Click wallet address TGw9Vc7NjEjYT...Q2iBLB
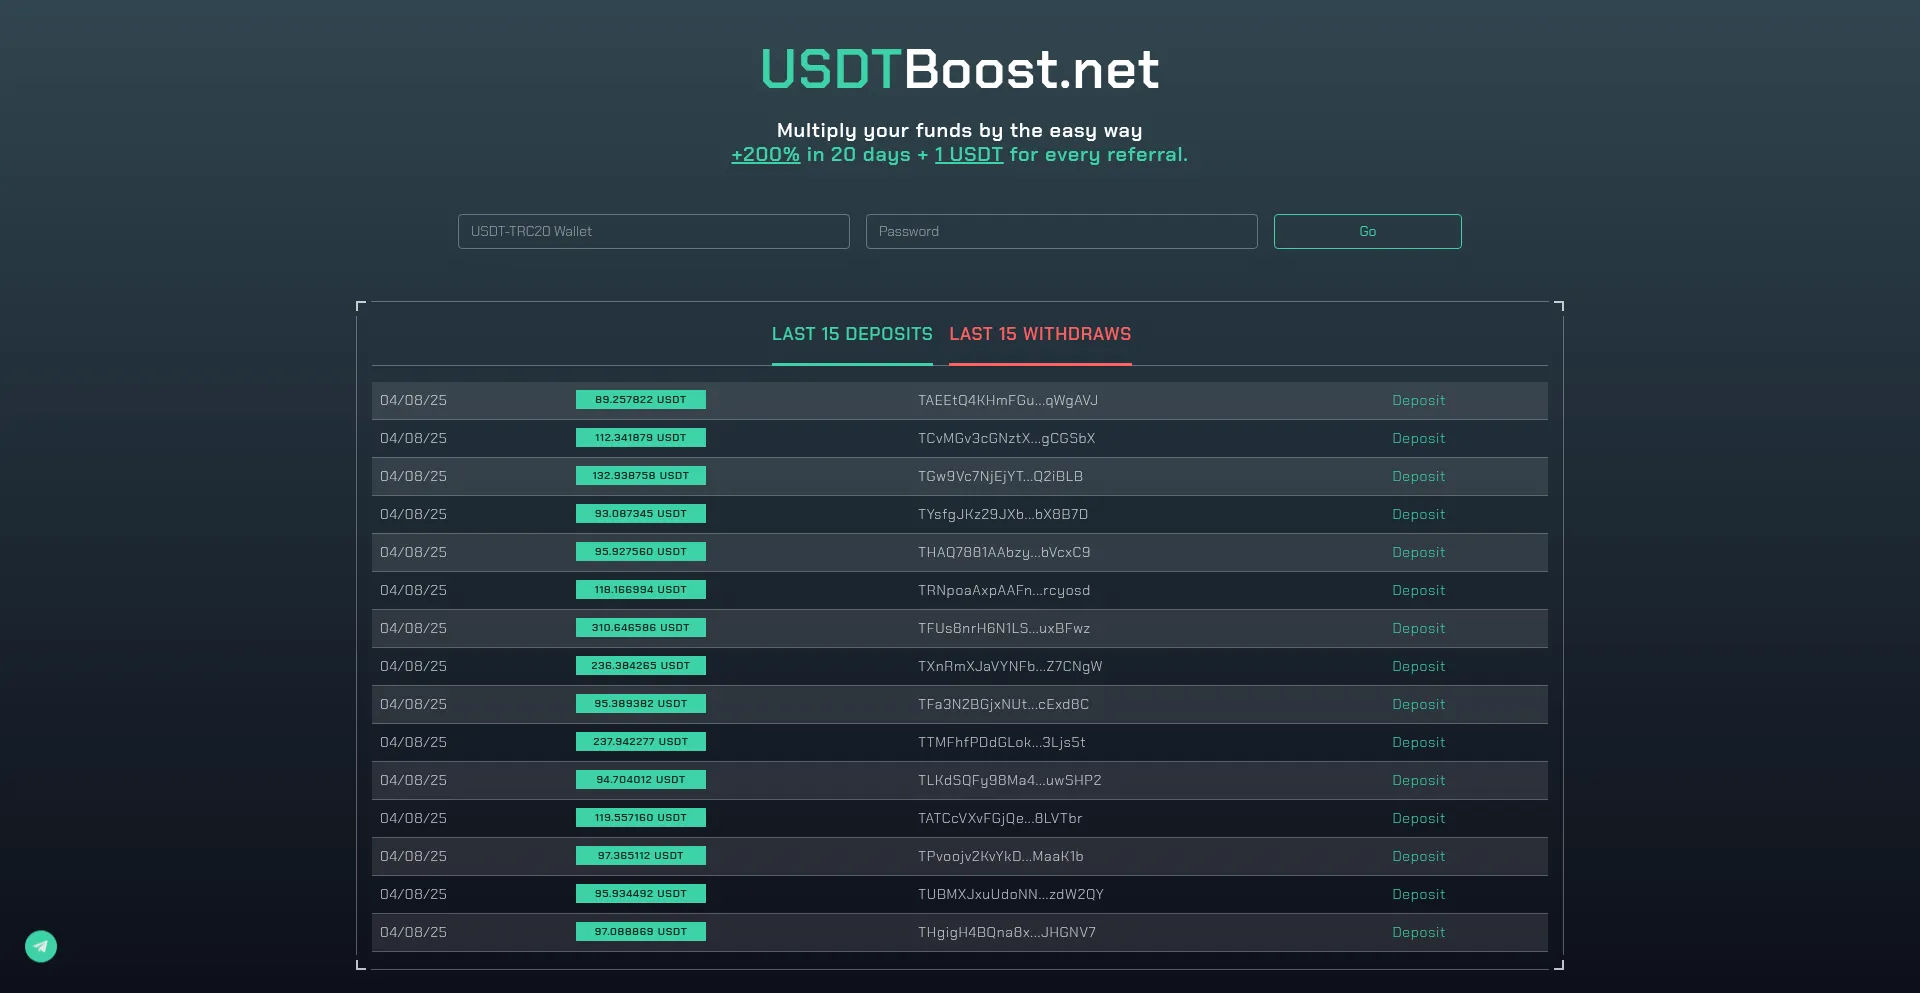 (x=1001, y=476)
